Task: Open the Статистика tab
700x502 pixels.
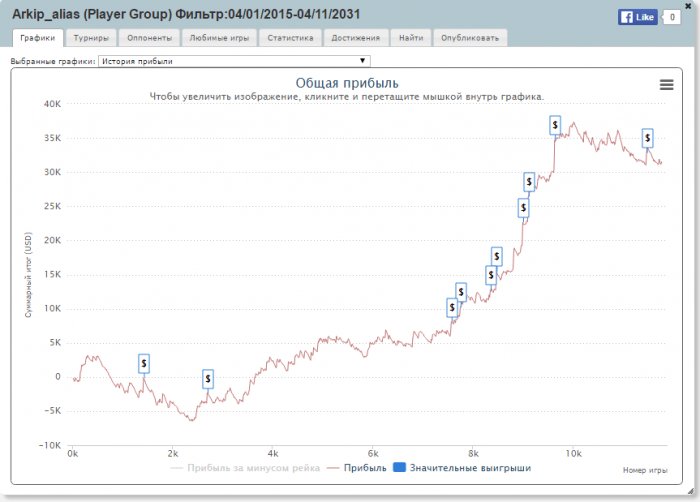Action: (x=290, y=38)
